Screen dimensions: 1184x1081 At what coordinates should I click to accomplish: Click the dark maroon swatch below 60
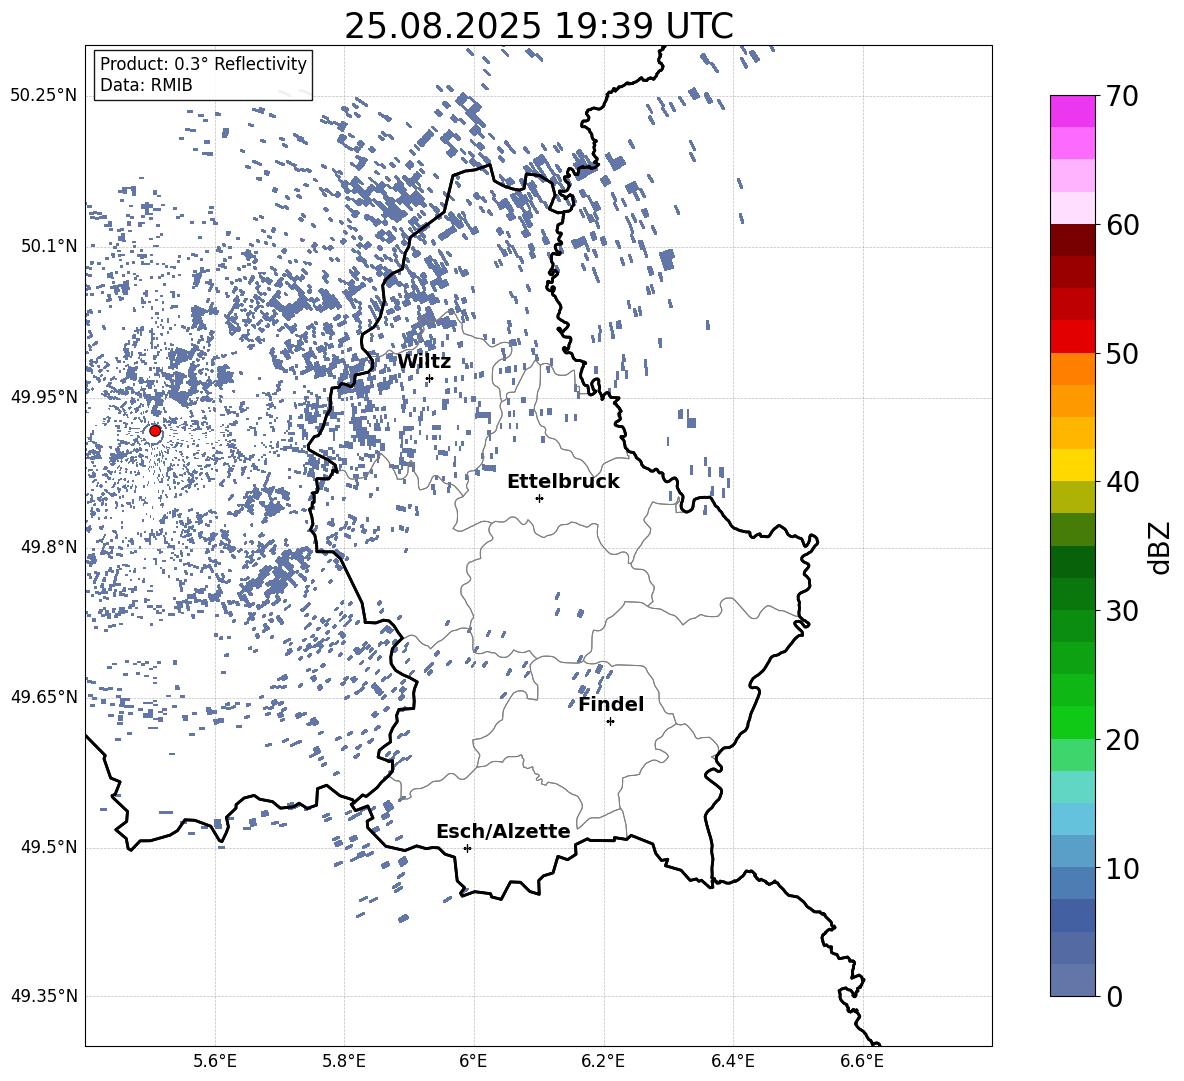click(1072, 240)
